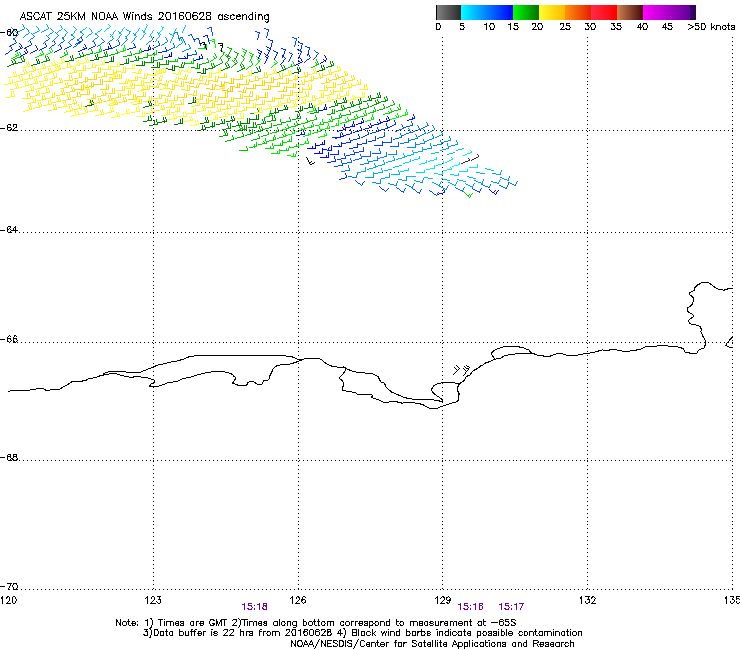
Task: Click the '35' label under the color scale
Action: (x=616, y=27)
